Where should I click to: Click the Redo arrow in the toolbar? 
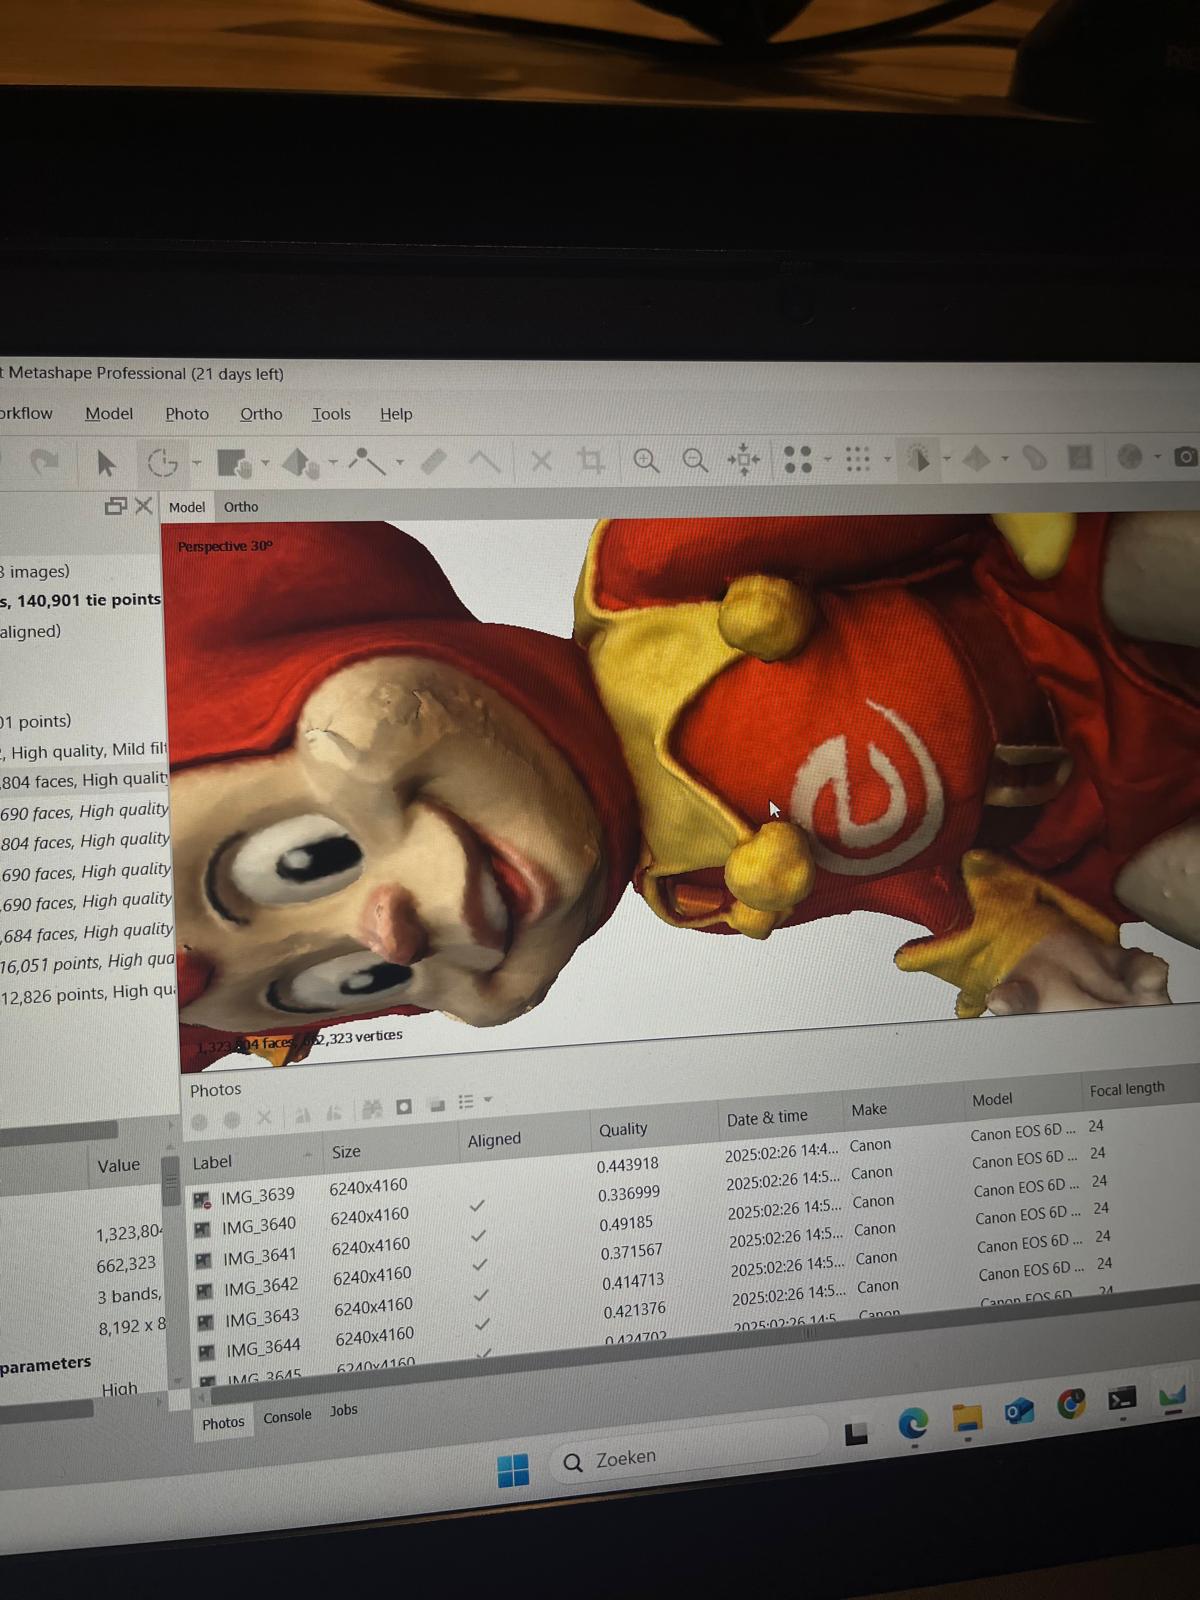tap(44, 461)
